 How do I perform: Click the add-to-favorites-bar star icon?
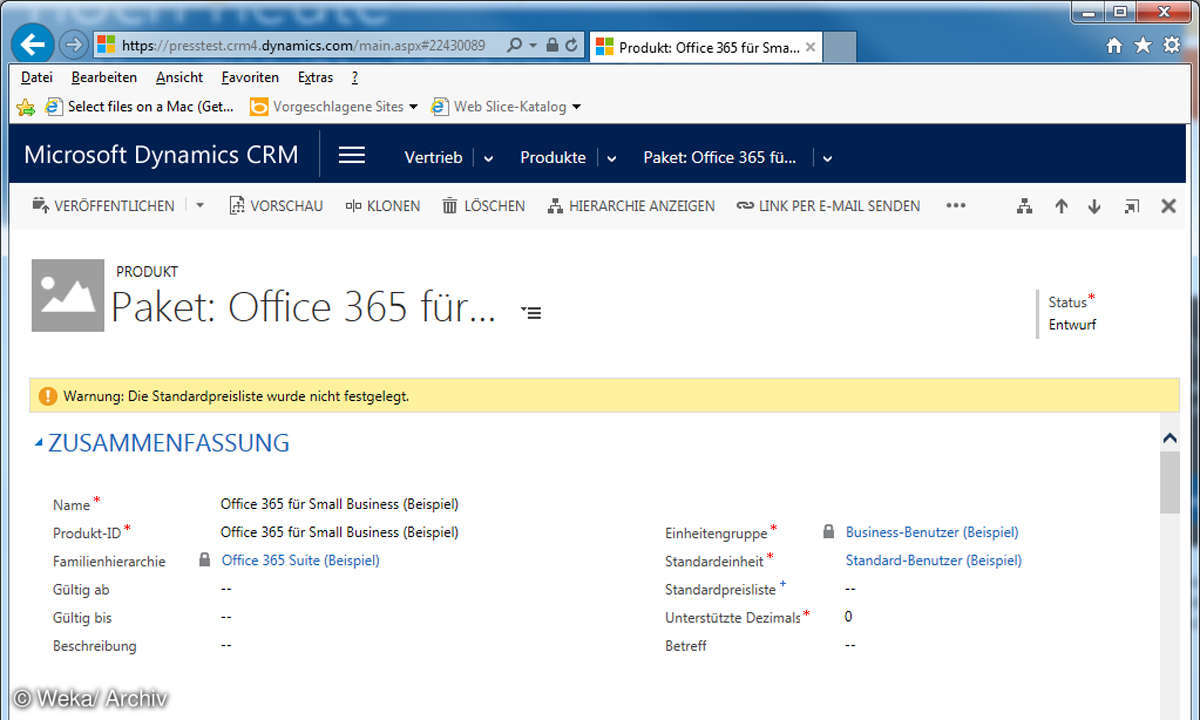(26, 107)
